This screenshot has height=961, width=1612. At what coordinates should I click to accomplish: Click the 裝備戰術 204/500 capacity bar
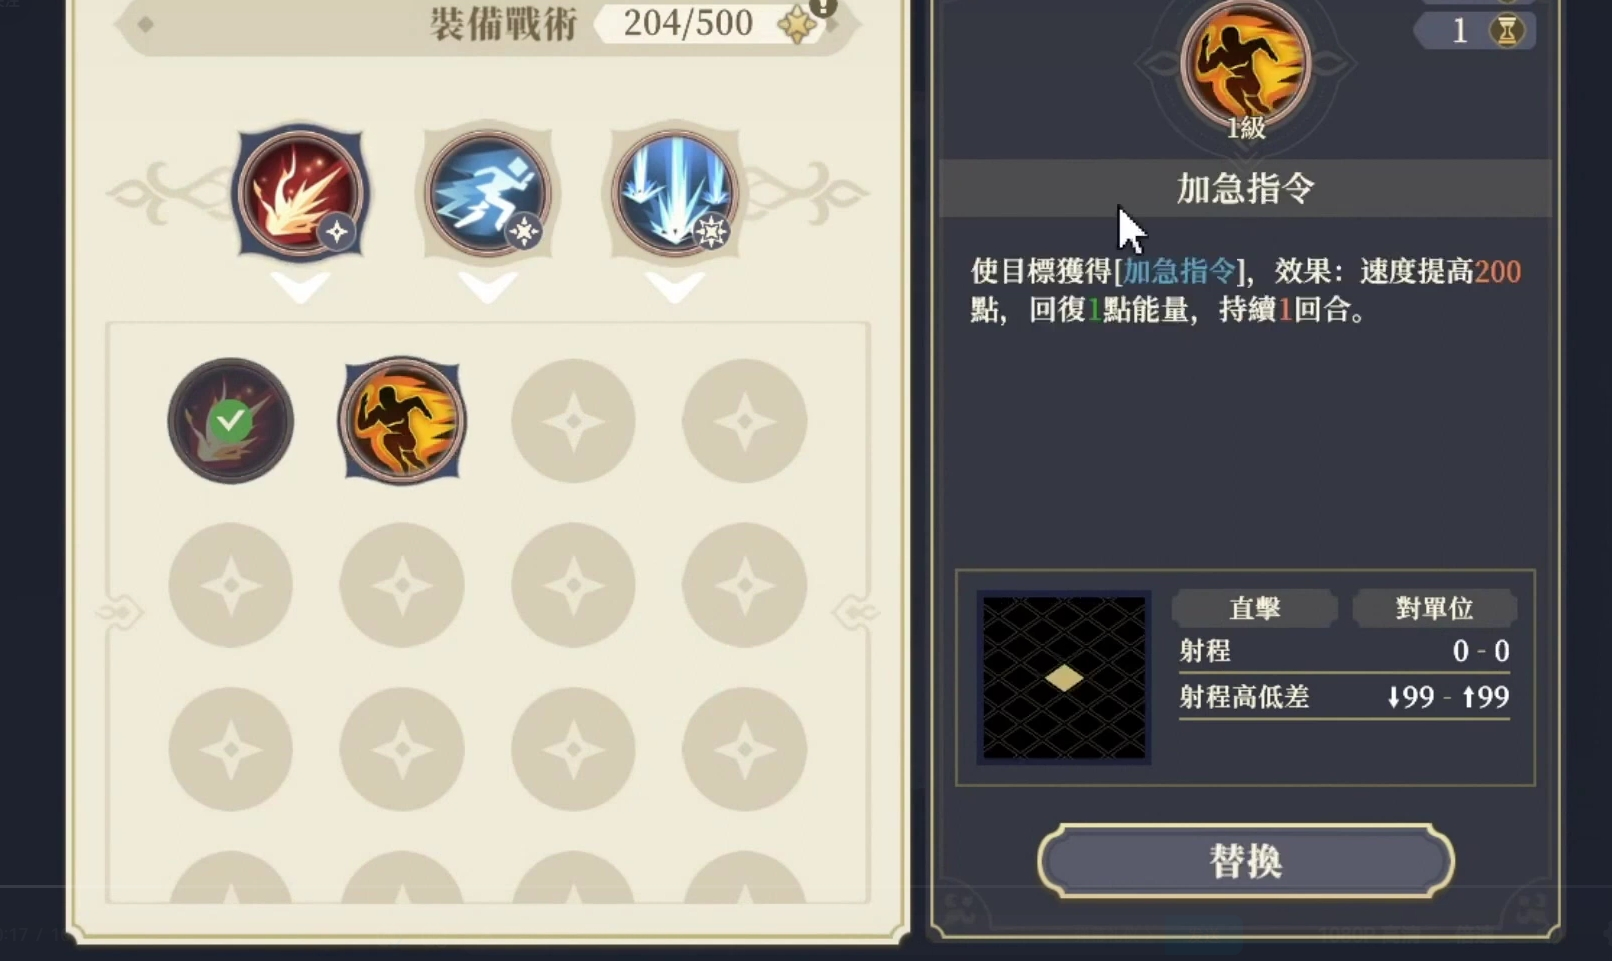tap(487, 24)
